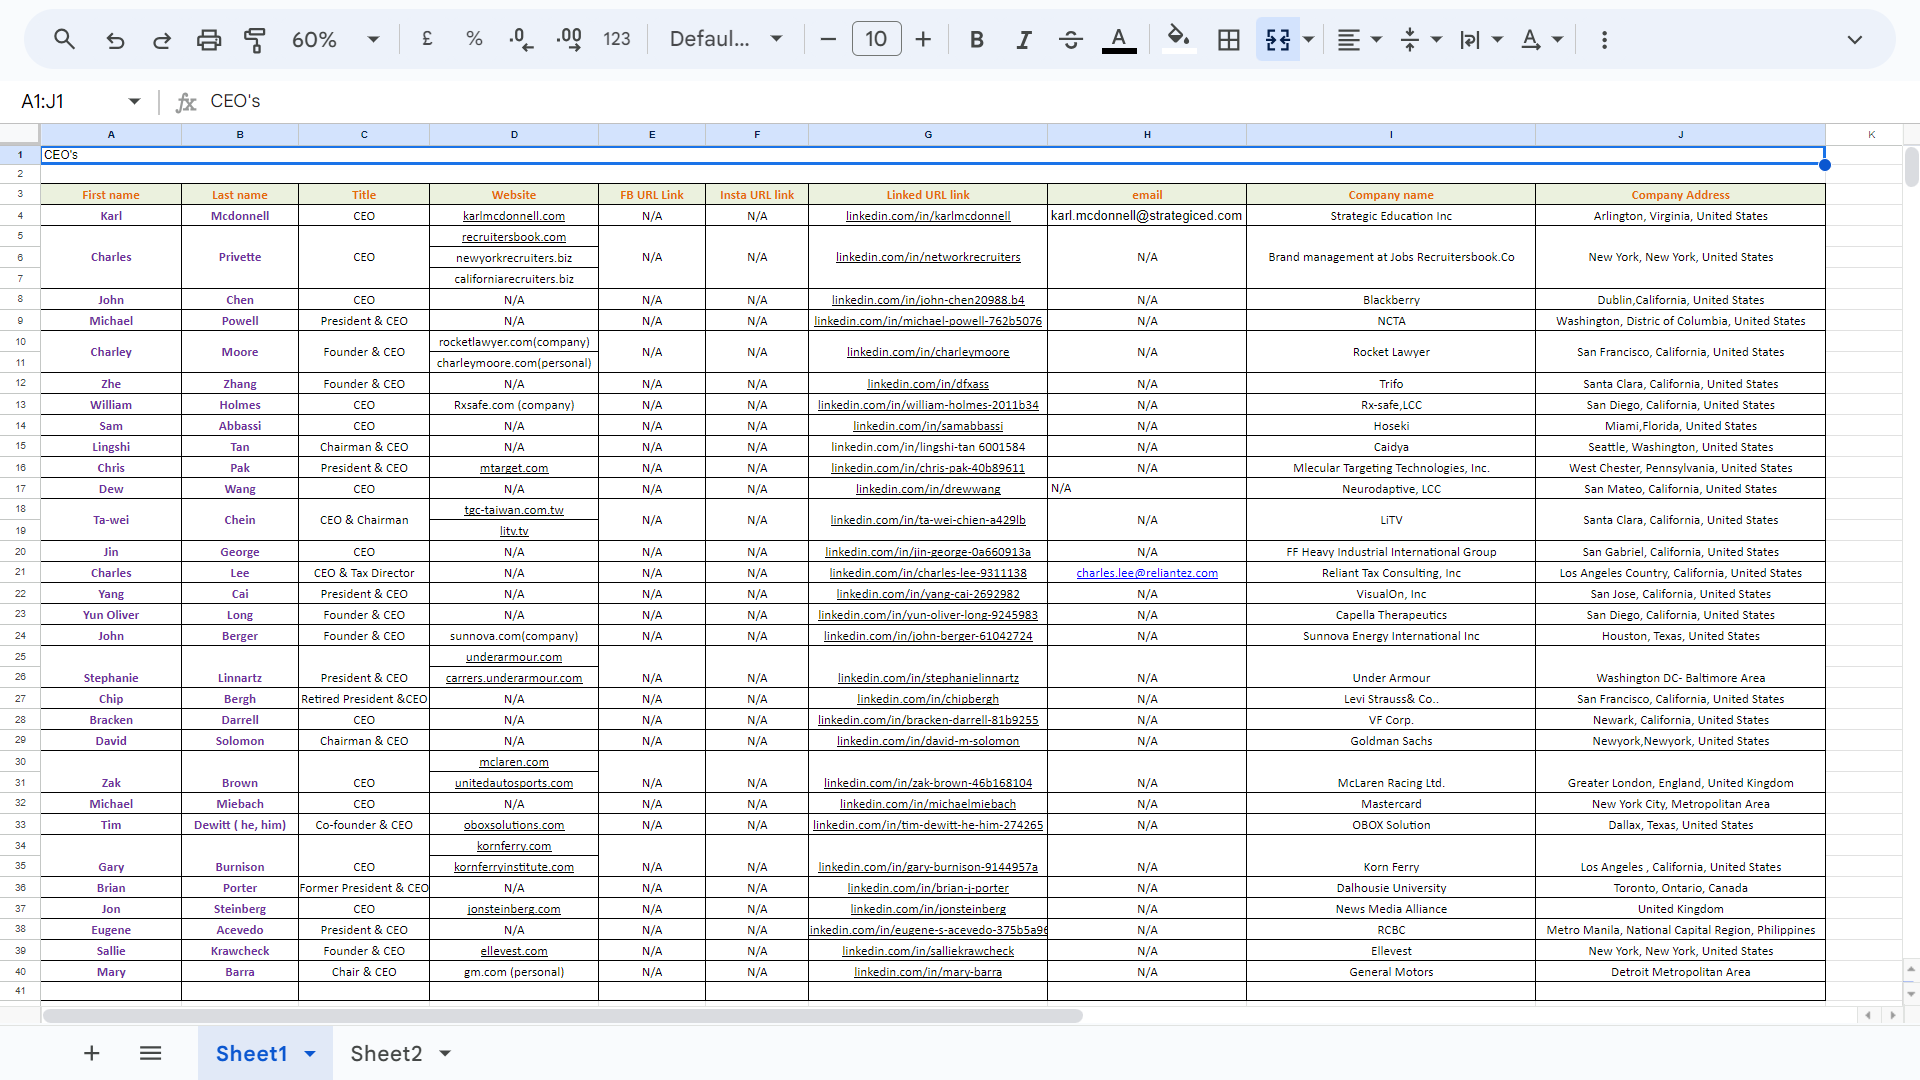Screen dimensions: 1920x1080
Task: Toggle Strikethrough formatting
Action: pos(1070,39)
